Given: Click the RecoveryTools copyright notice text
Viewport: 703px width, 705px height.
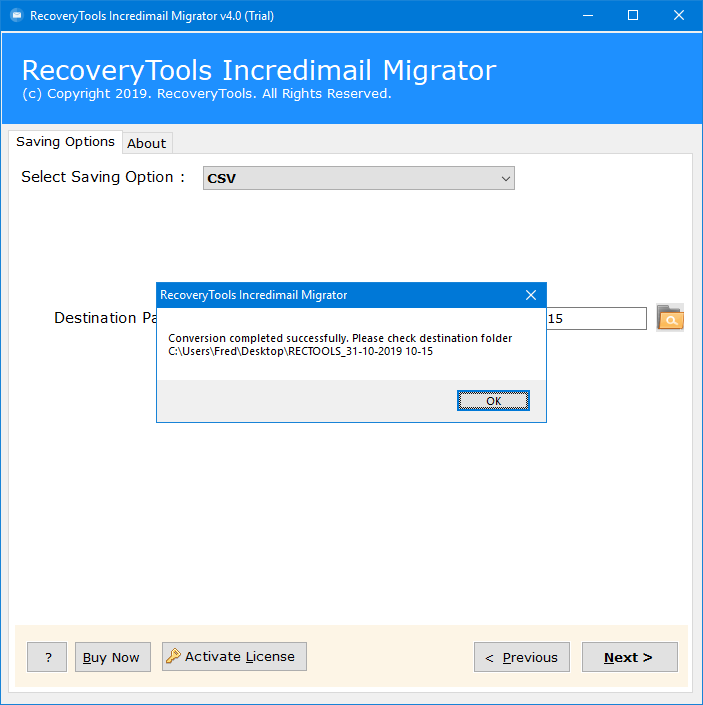Looking at the screenshot, I should [x=207, y=94].
